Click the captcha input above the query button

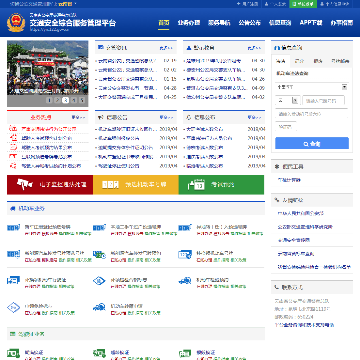[x=286, y=127]
